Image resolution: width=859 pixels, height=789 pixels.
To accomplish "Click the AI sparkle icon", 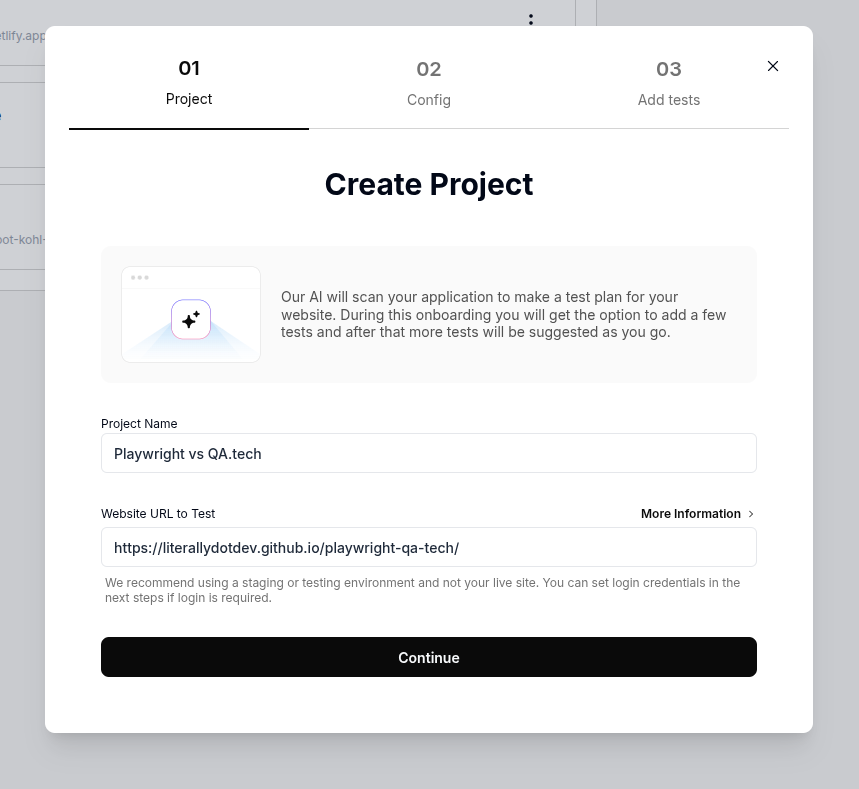I will click(x=191, y=319).
